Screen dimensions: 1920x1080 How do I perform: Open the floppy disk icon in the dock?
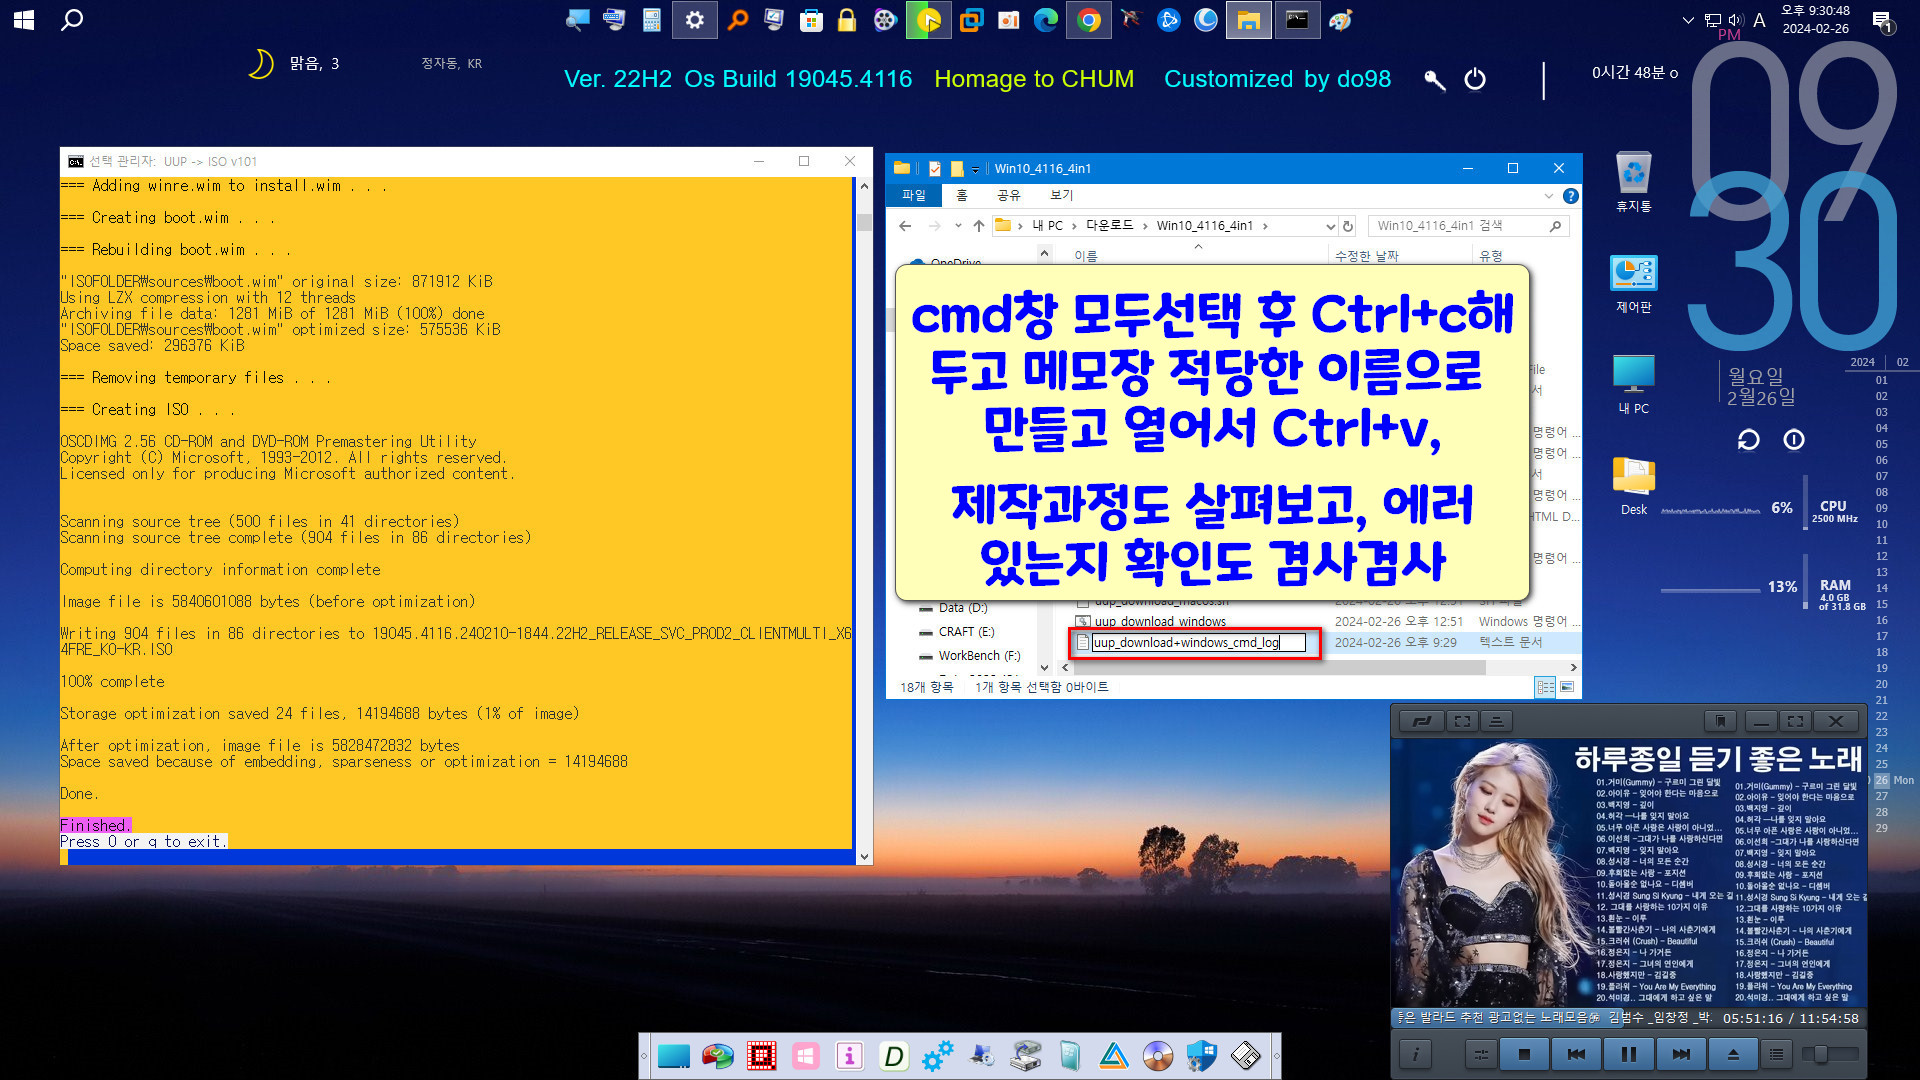tap(1245, 1056)
